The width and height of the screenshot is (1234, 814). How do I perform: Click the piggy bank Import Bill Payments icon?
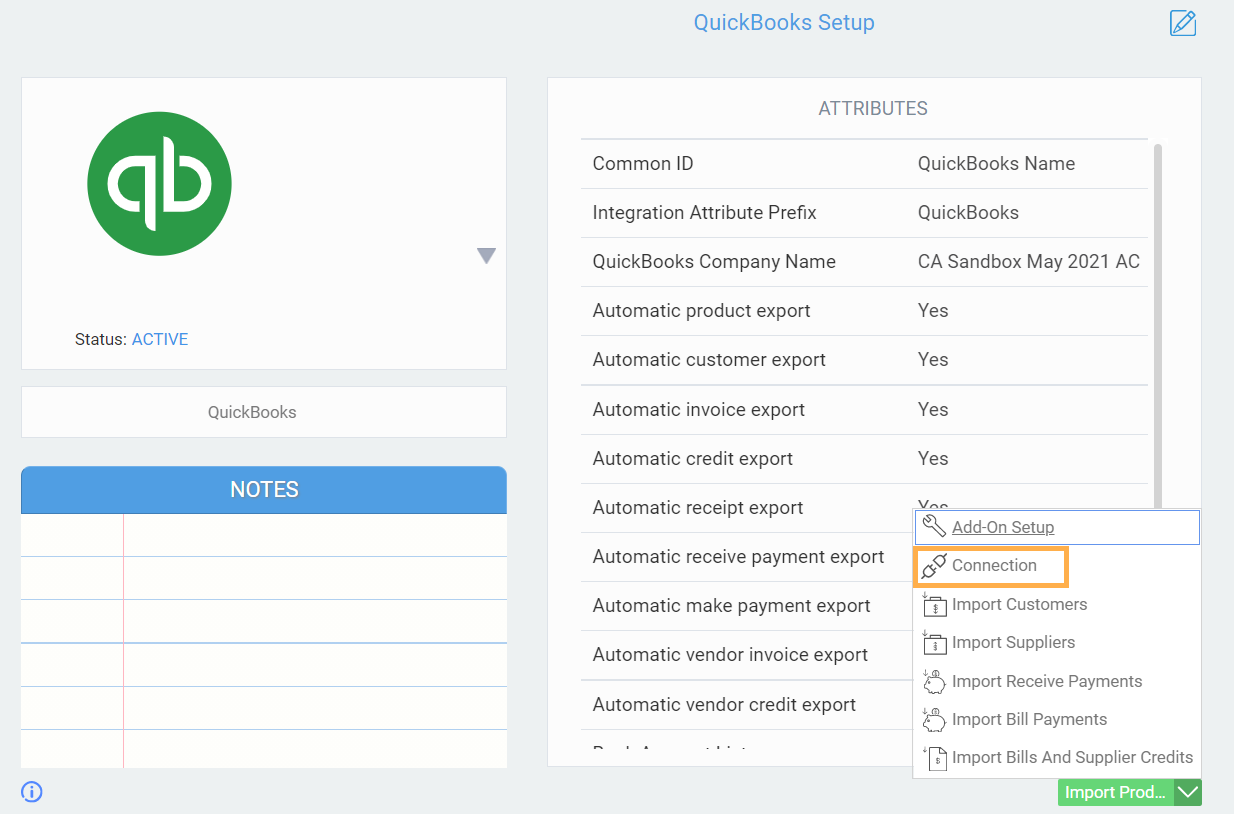click(x=934, y=720)
